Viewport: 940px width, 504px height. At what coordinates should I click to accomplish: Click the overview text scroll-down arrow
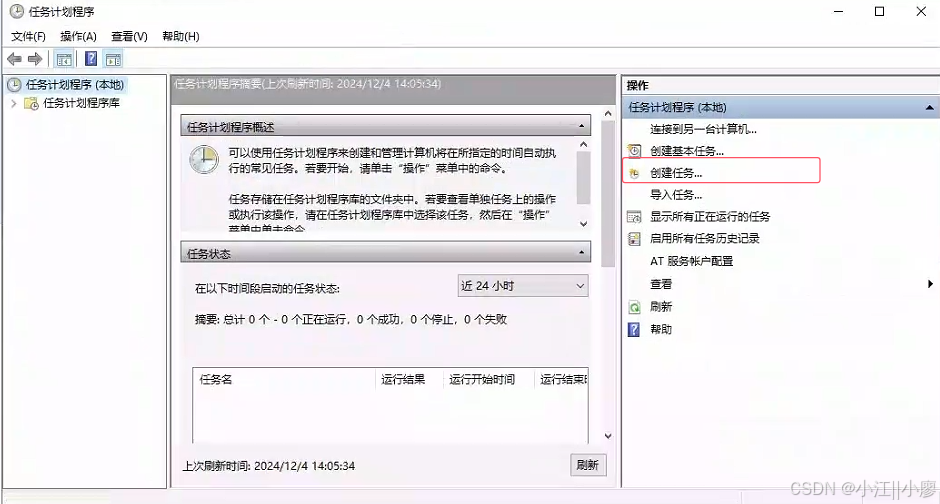(584, 224)
